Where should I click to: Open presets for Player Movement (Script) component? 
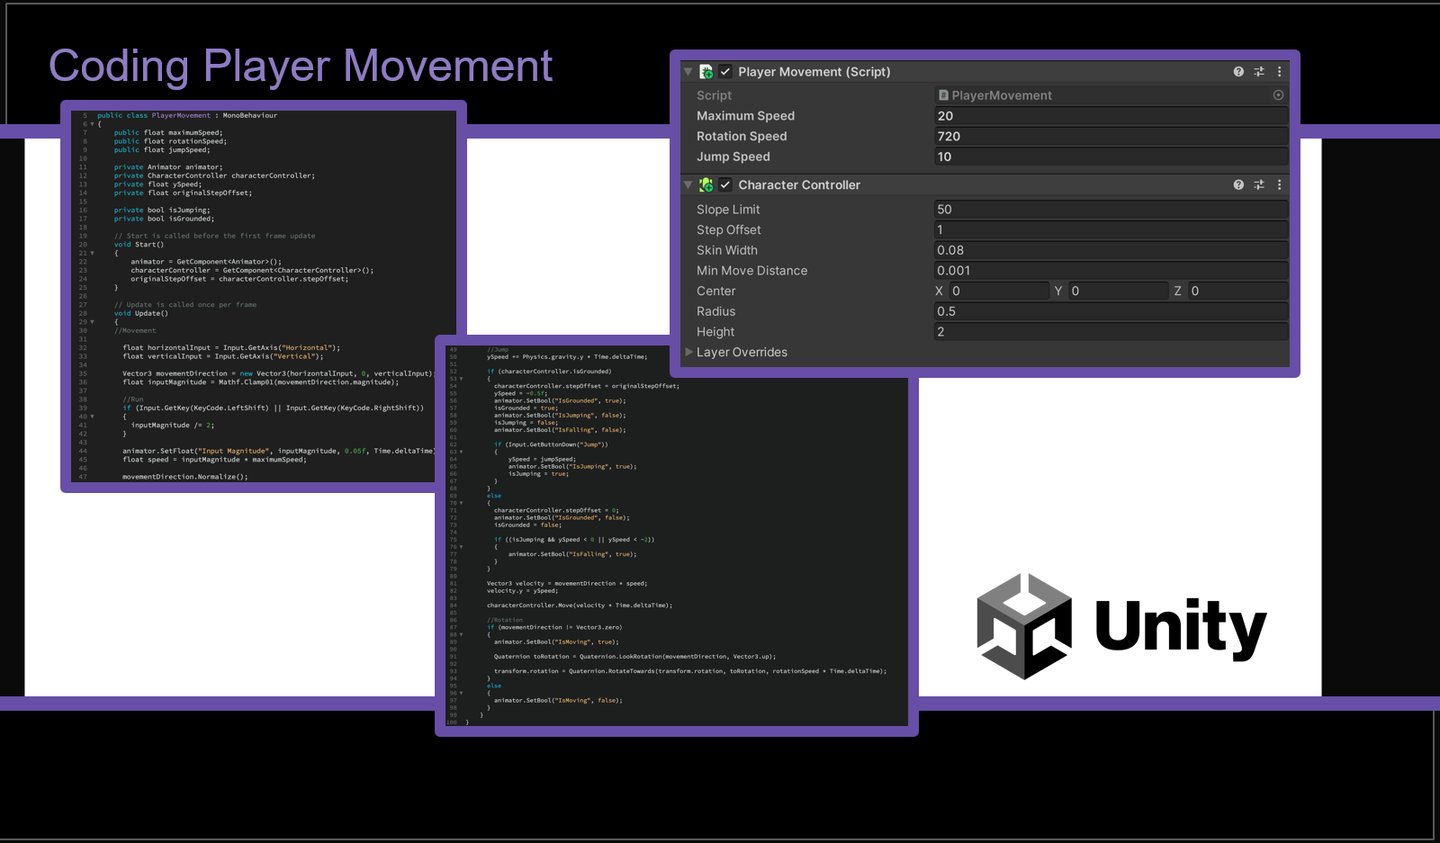click(x=1259, y=72)
